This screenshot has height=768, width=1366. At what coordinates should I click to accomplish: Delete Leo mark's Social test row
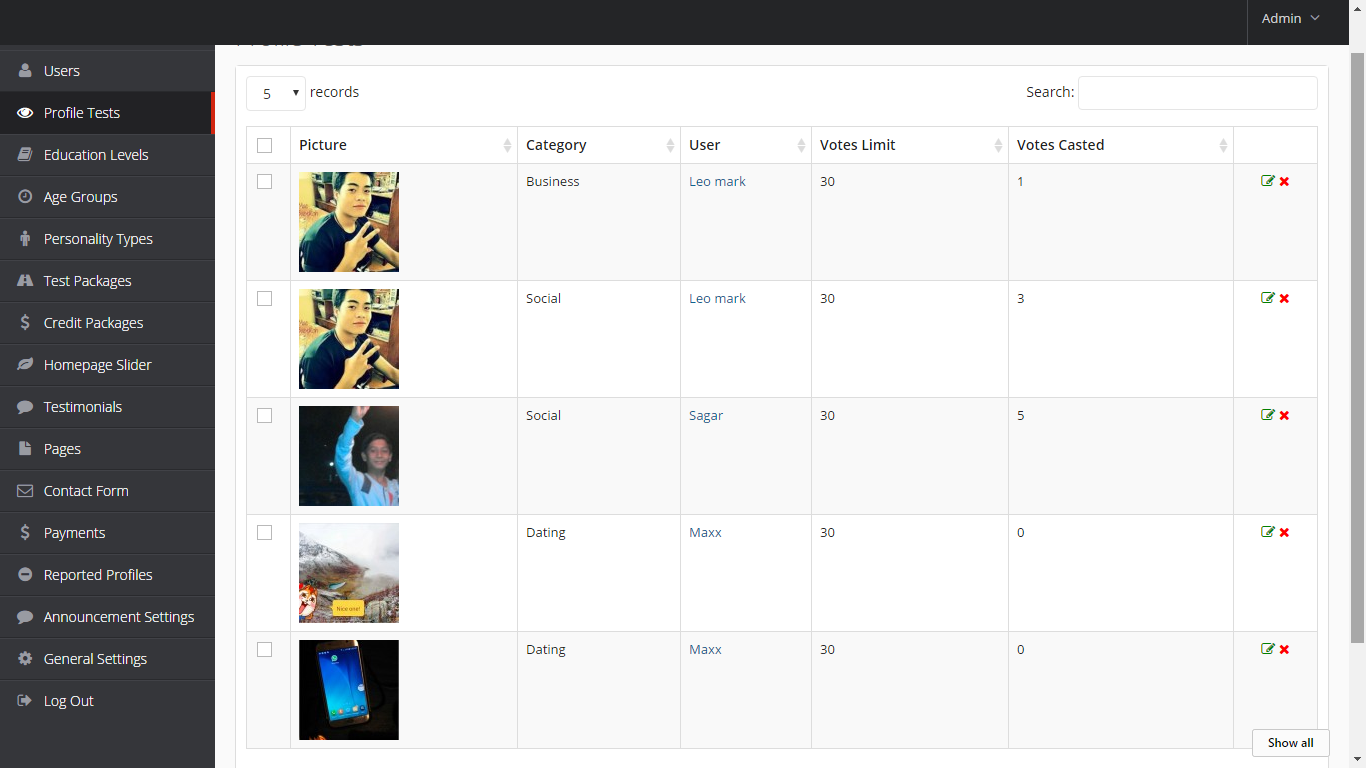[1284, 298]
